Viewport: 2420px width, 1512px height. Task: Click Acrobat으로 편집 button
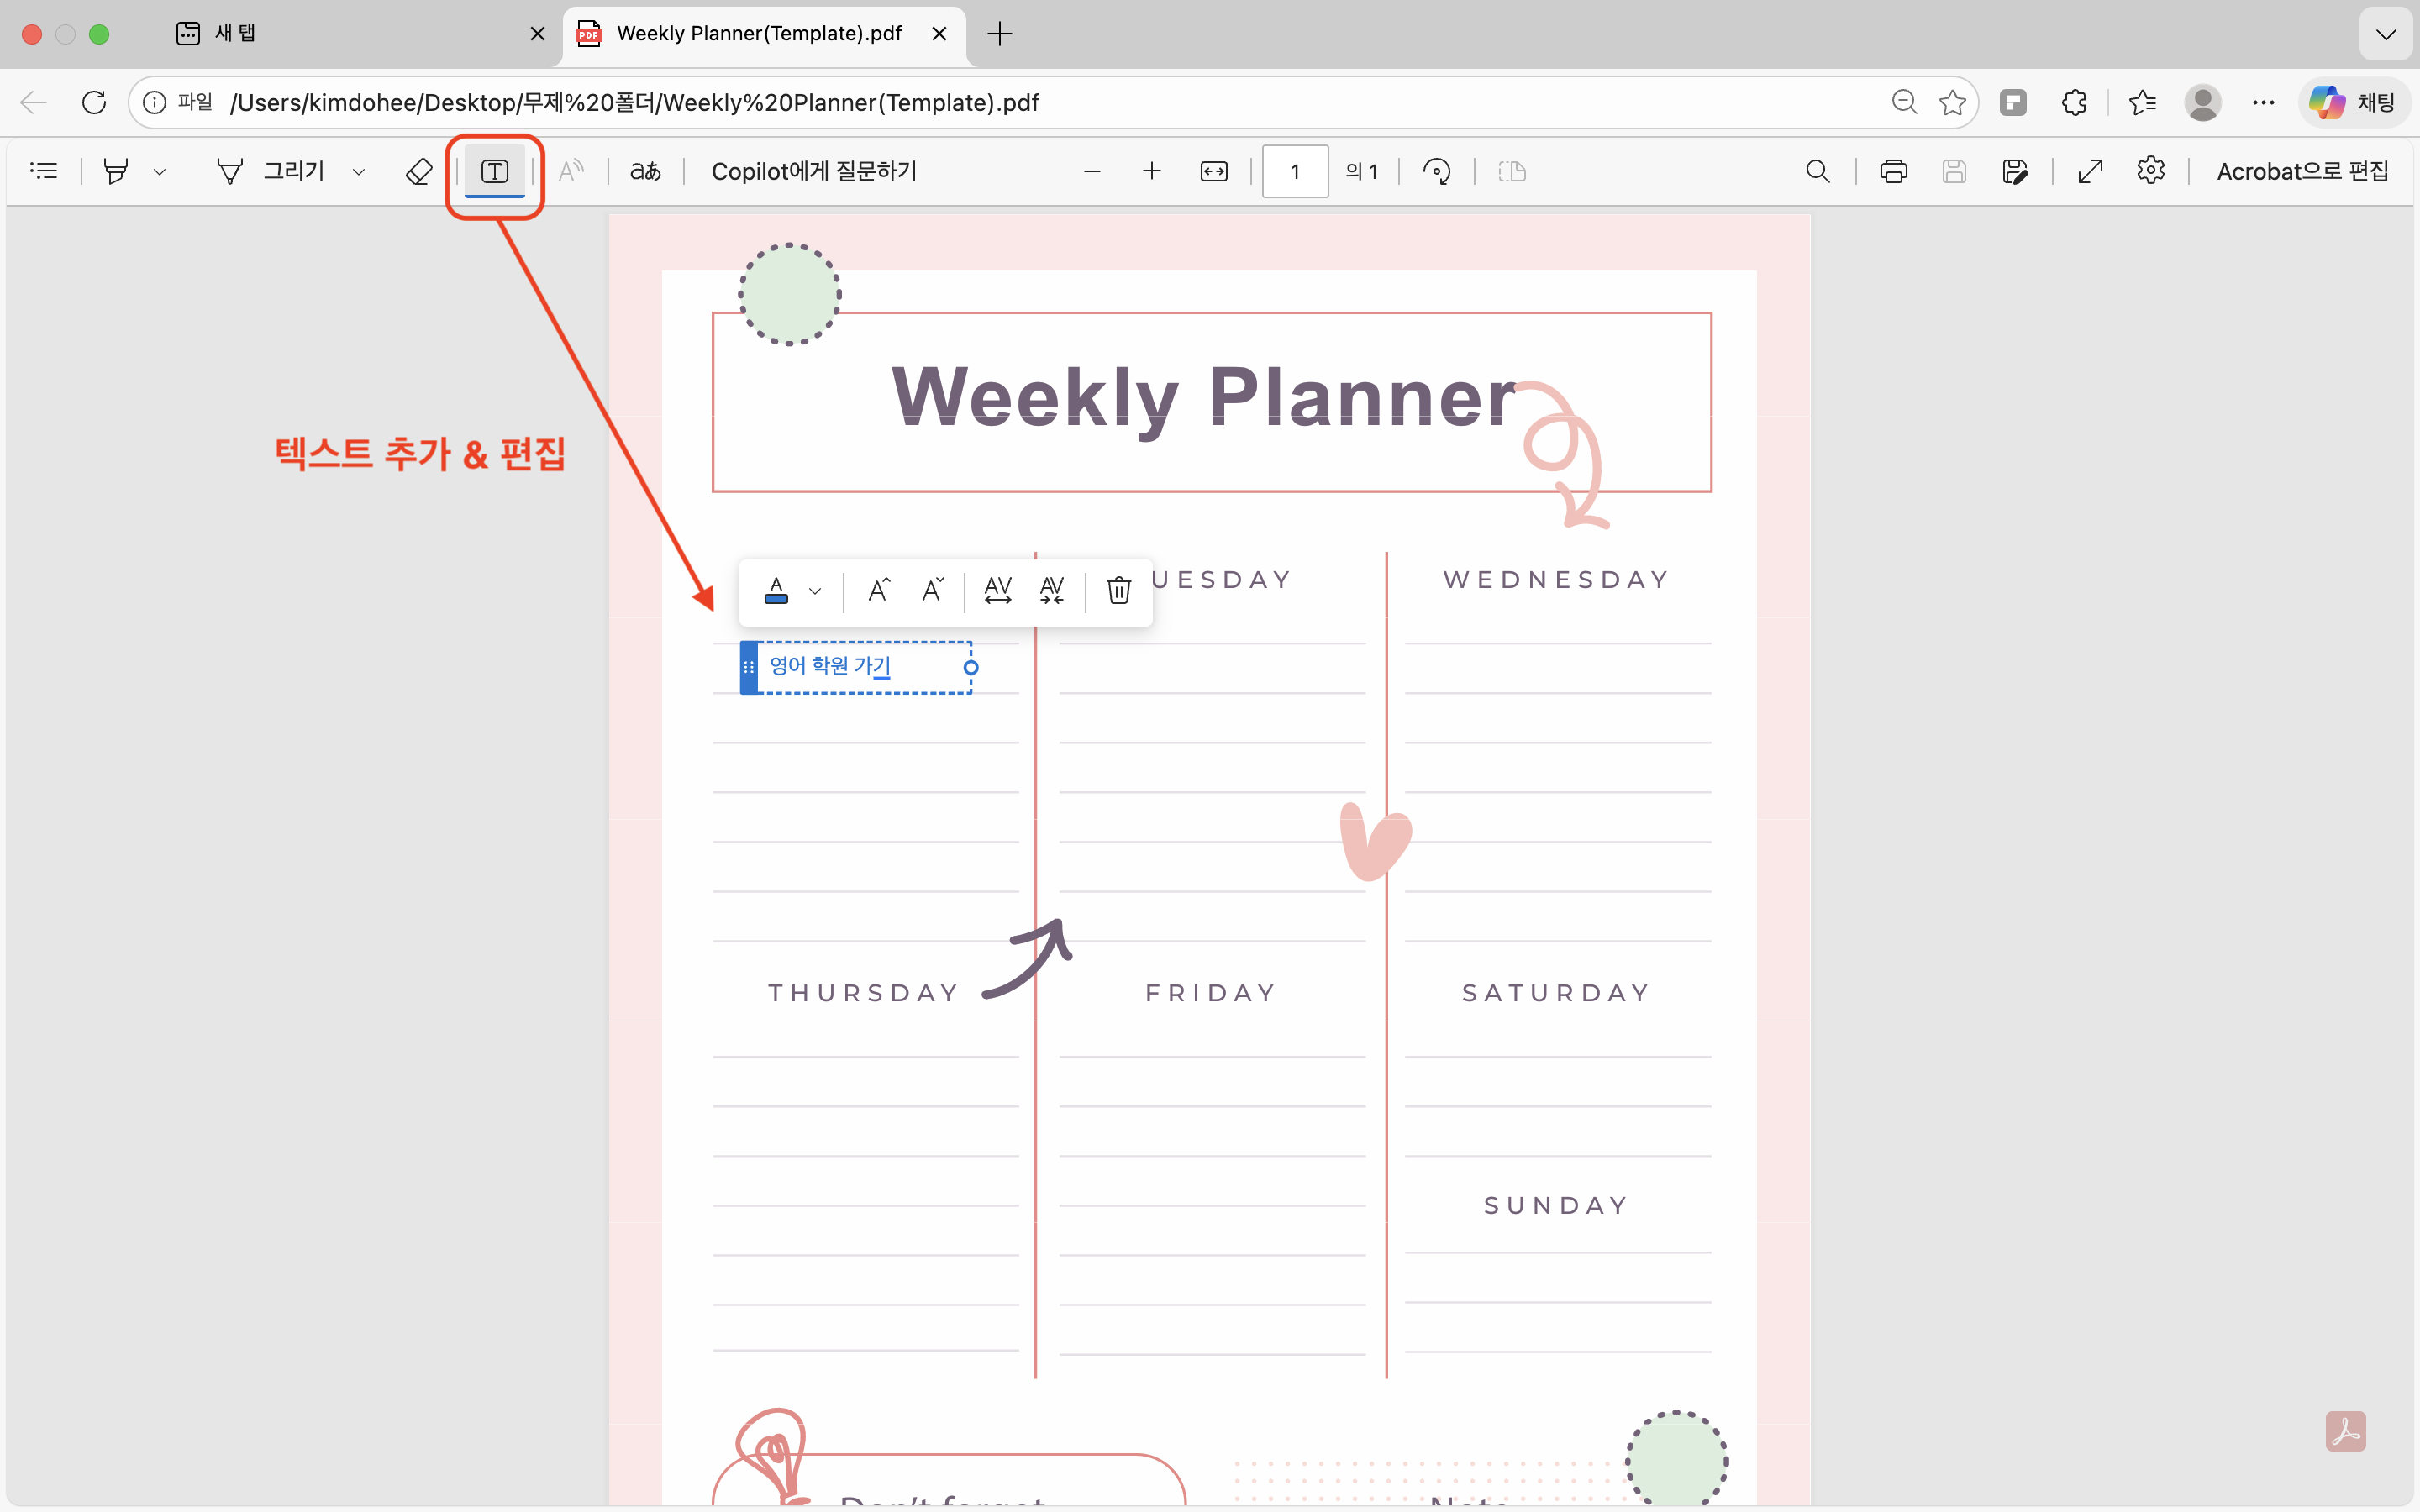coord(2302,171)
